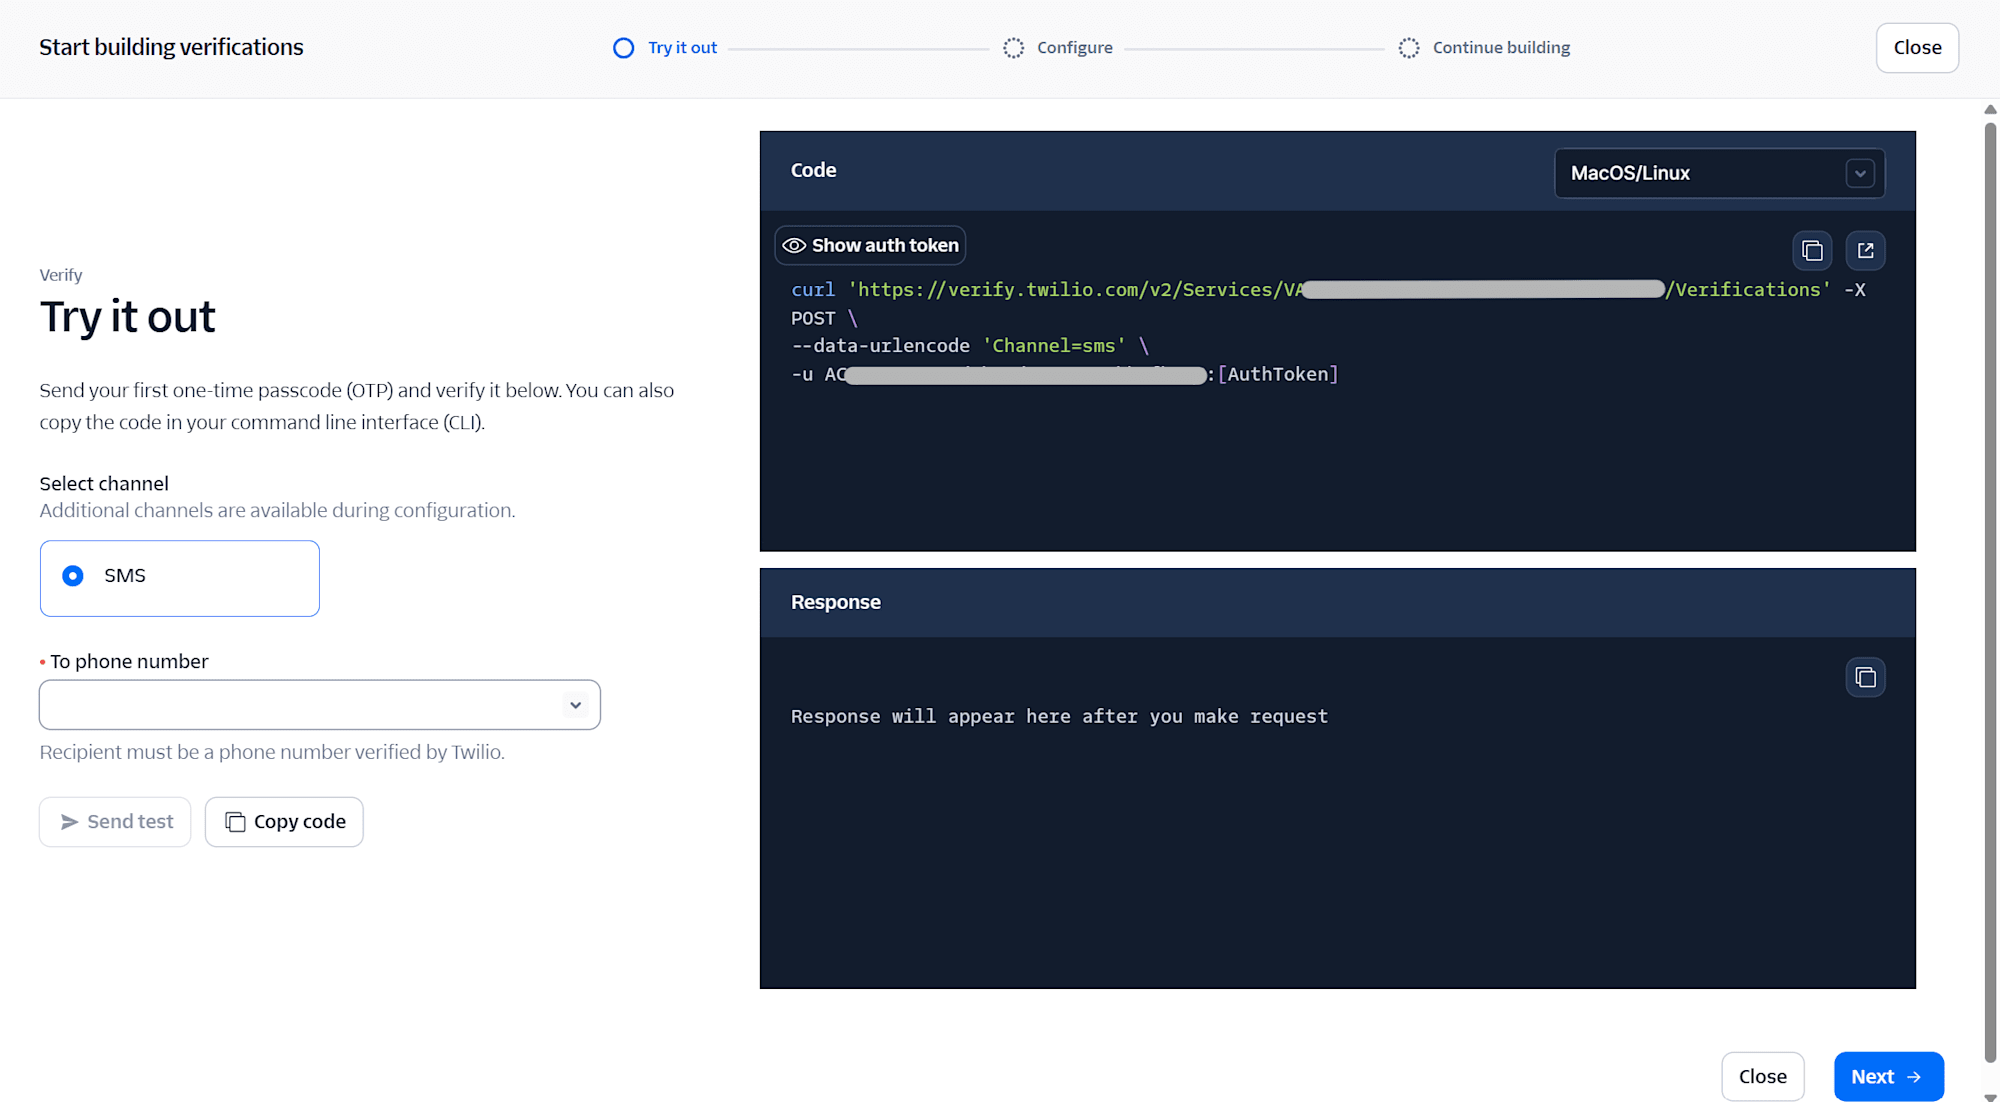2000x1102 pixels.
Task: Click the Configure step circle icon
Action: pyautogui.click(x=1013, y=48)
